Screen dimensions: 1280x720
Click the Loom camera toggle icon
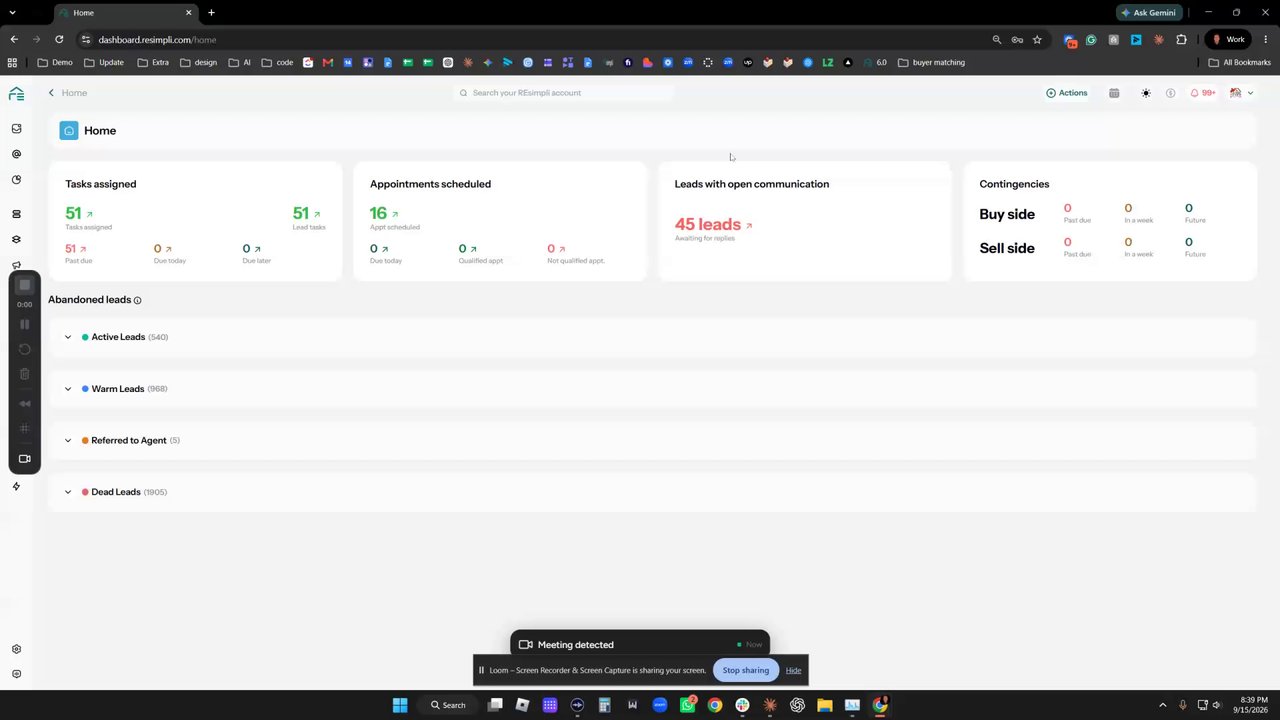pos(25,459)
